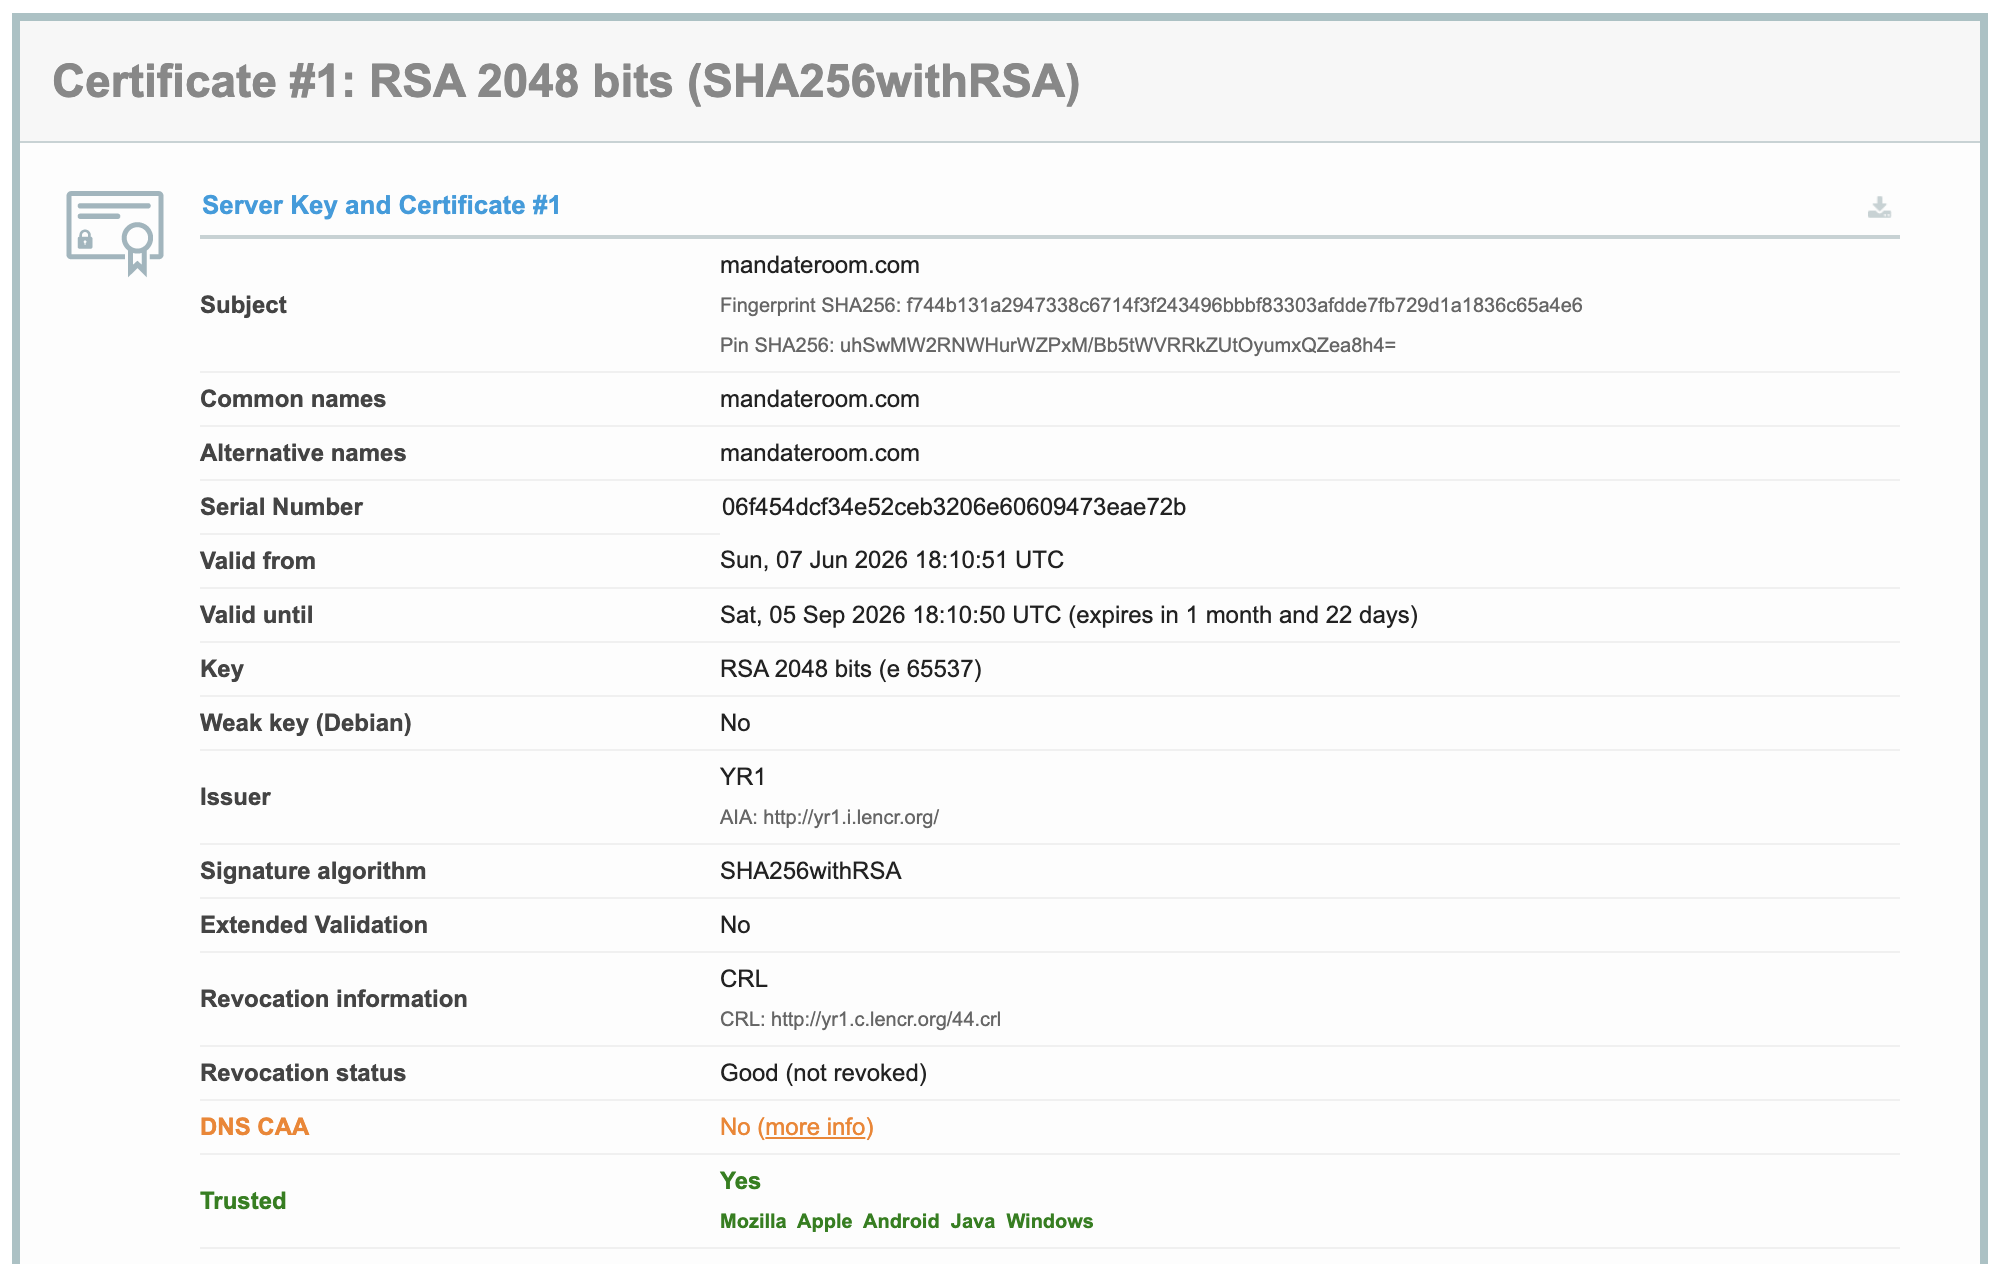This screenshot has height=1264, width=2002.
Task: Click the green Trusted Yes value
Action: (x=740, y=1181)
